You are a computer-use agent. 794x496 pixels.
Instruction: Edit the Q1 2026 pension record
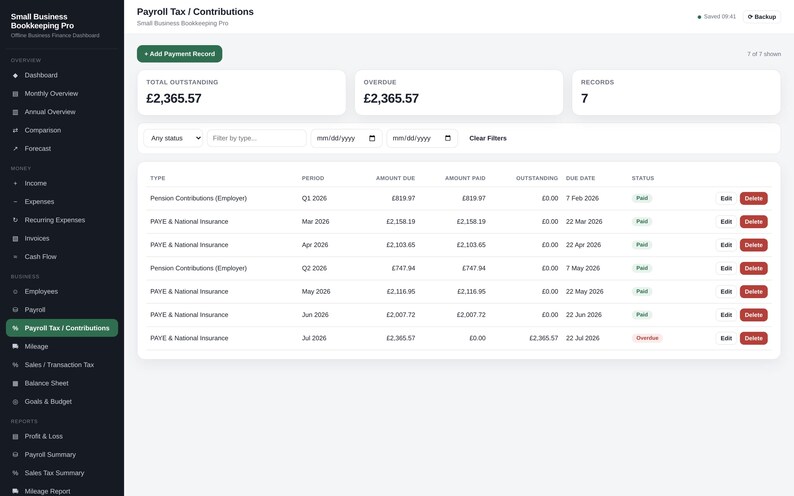click(x=726, y=198)
